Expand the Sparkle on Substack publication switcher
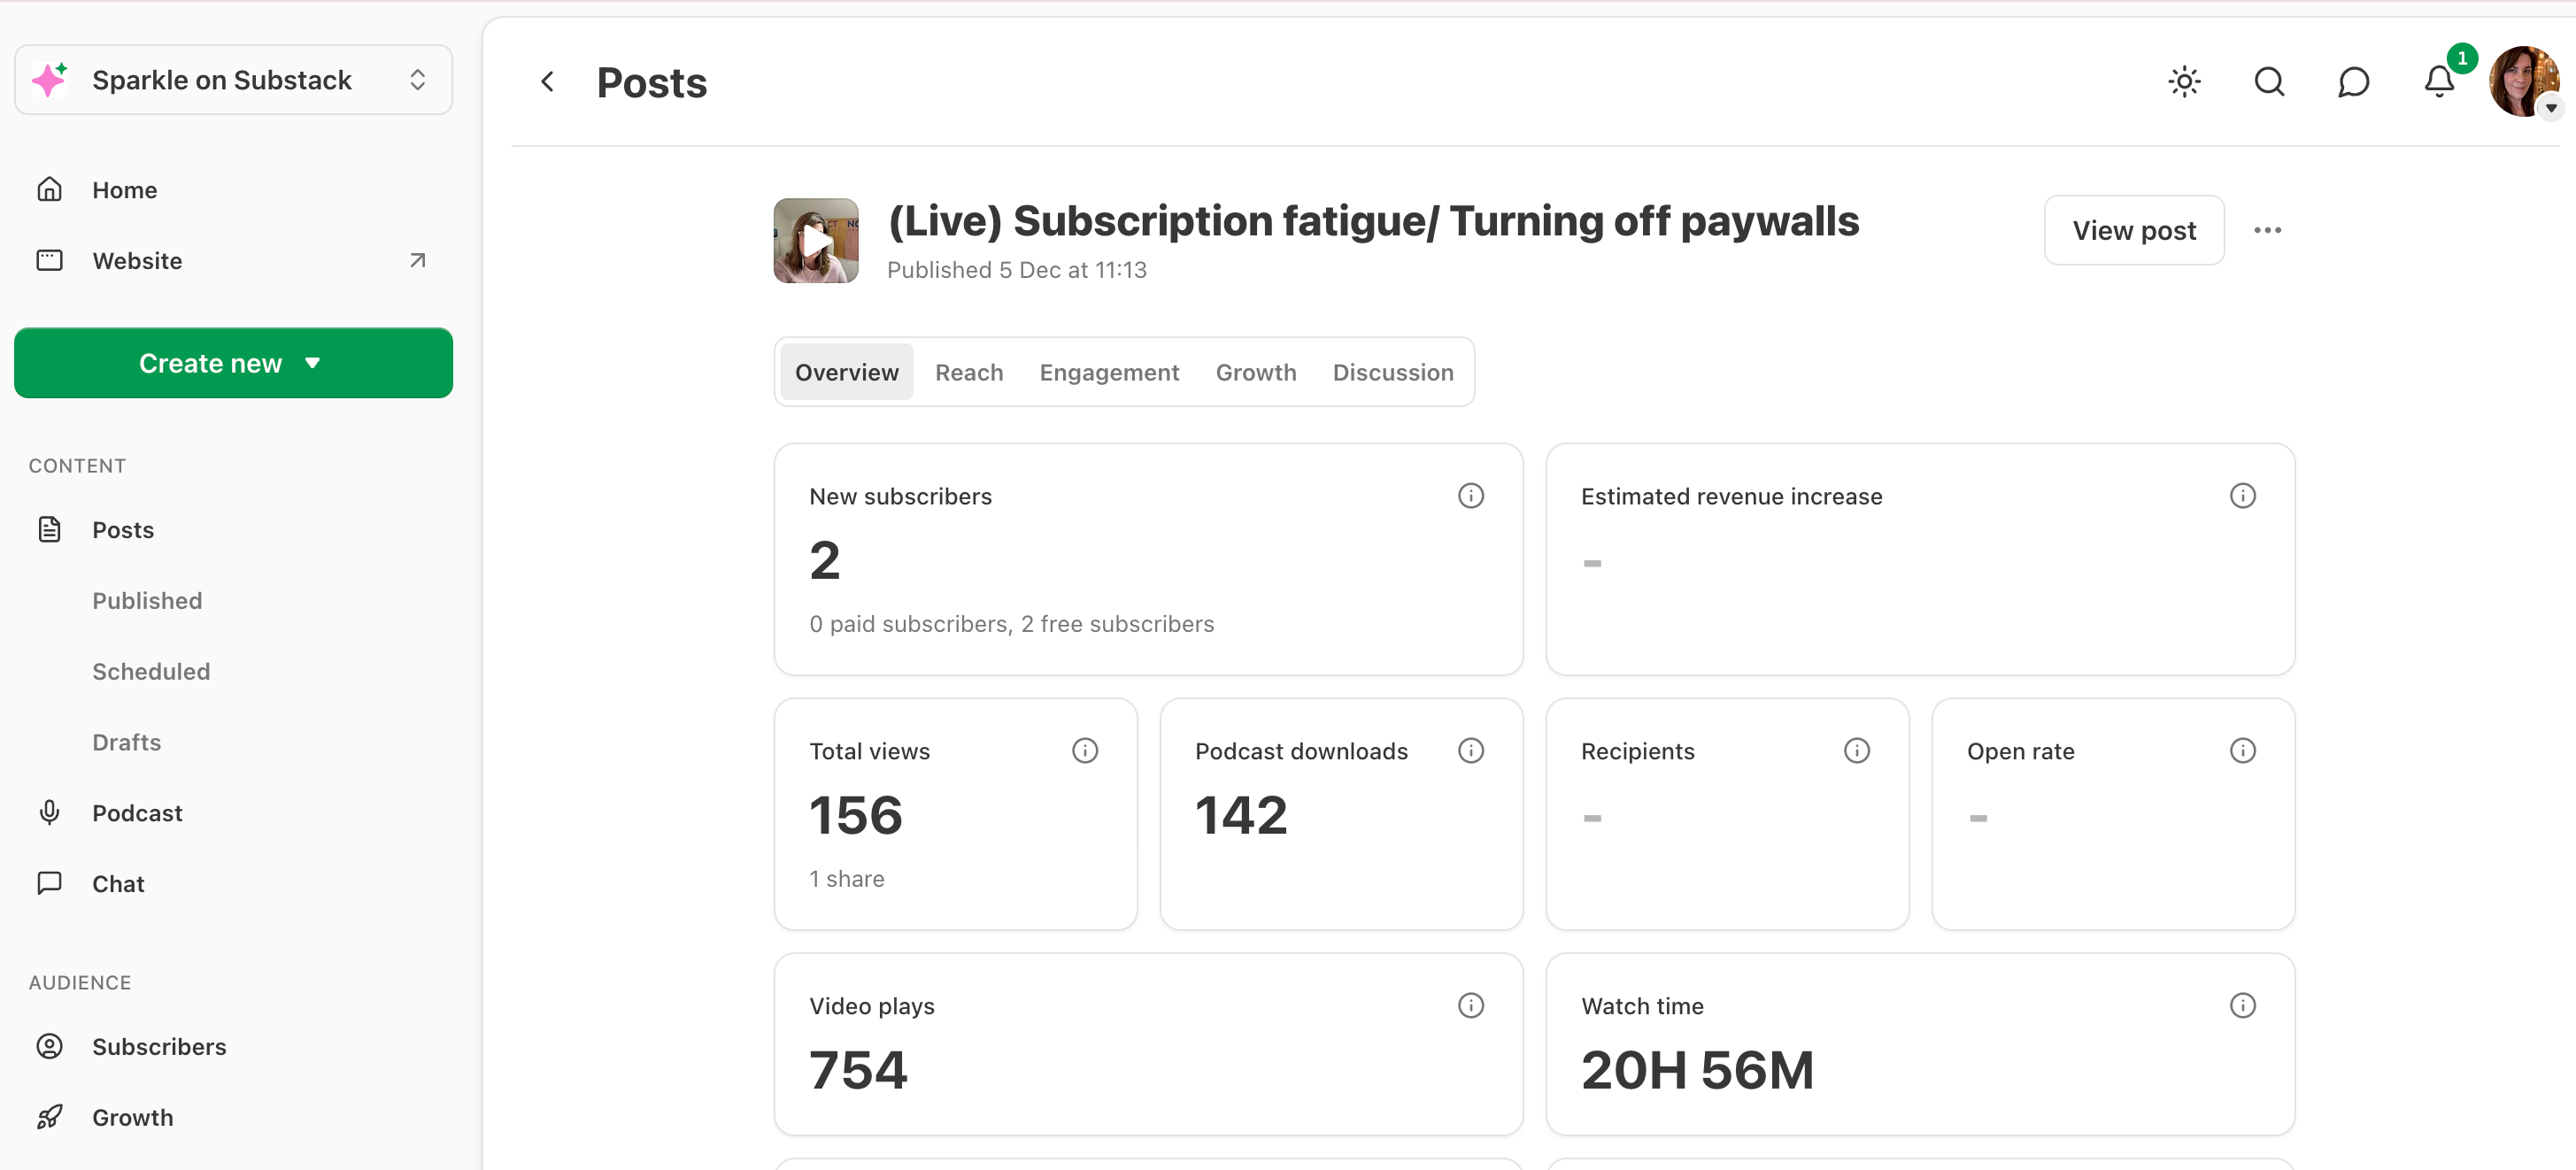This screenshot has height=1170, width=2576. pyautogui.click(x=233, y=80)
